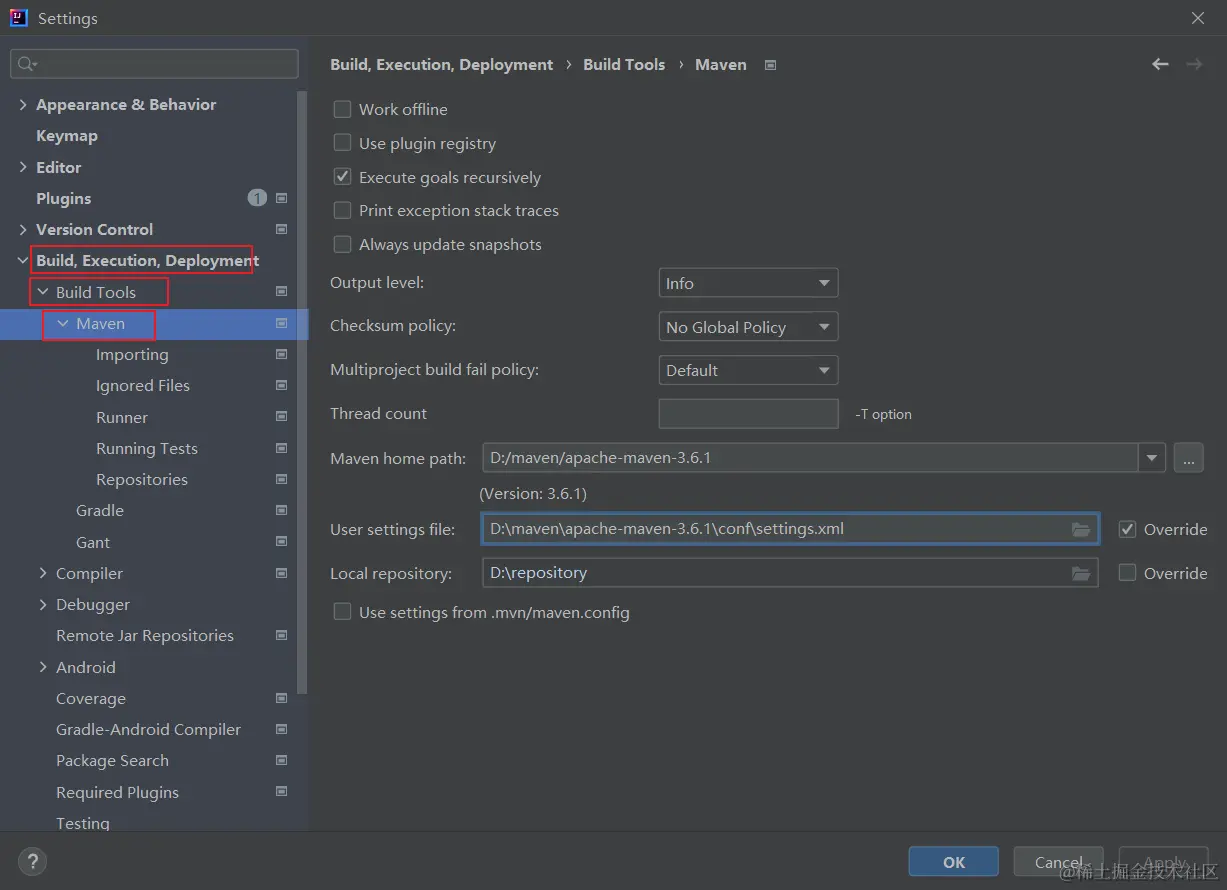Click the project-level icon beside Compiler
The width and height of the screenshot is (1227, 890).
(x=281, y=573)
